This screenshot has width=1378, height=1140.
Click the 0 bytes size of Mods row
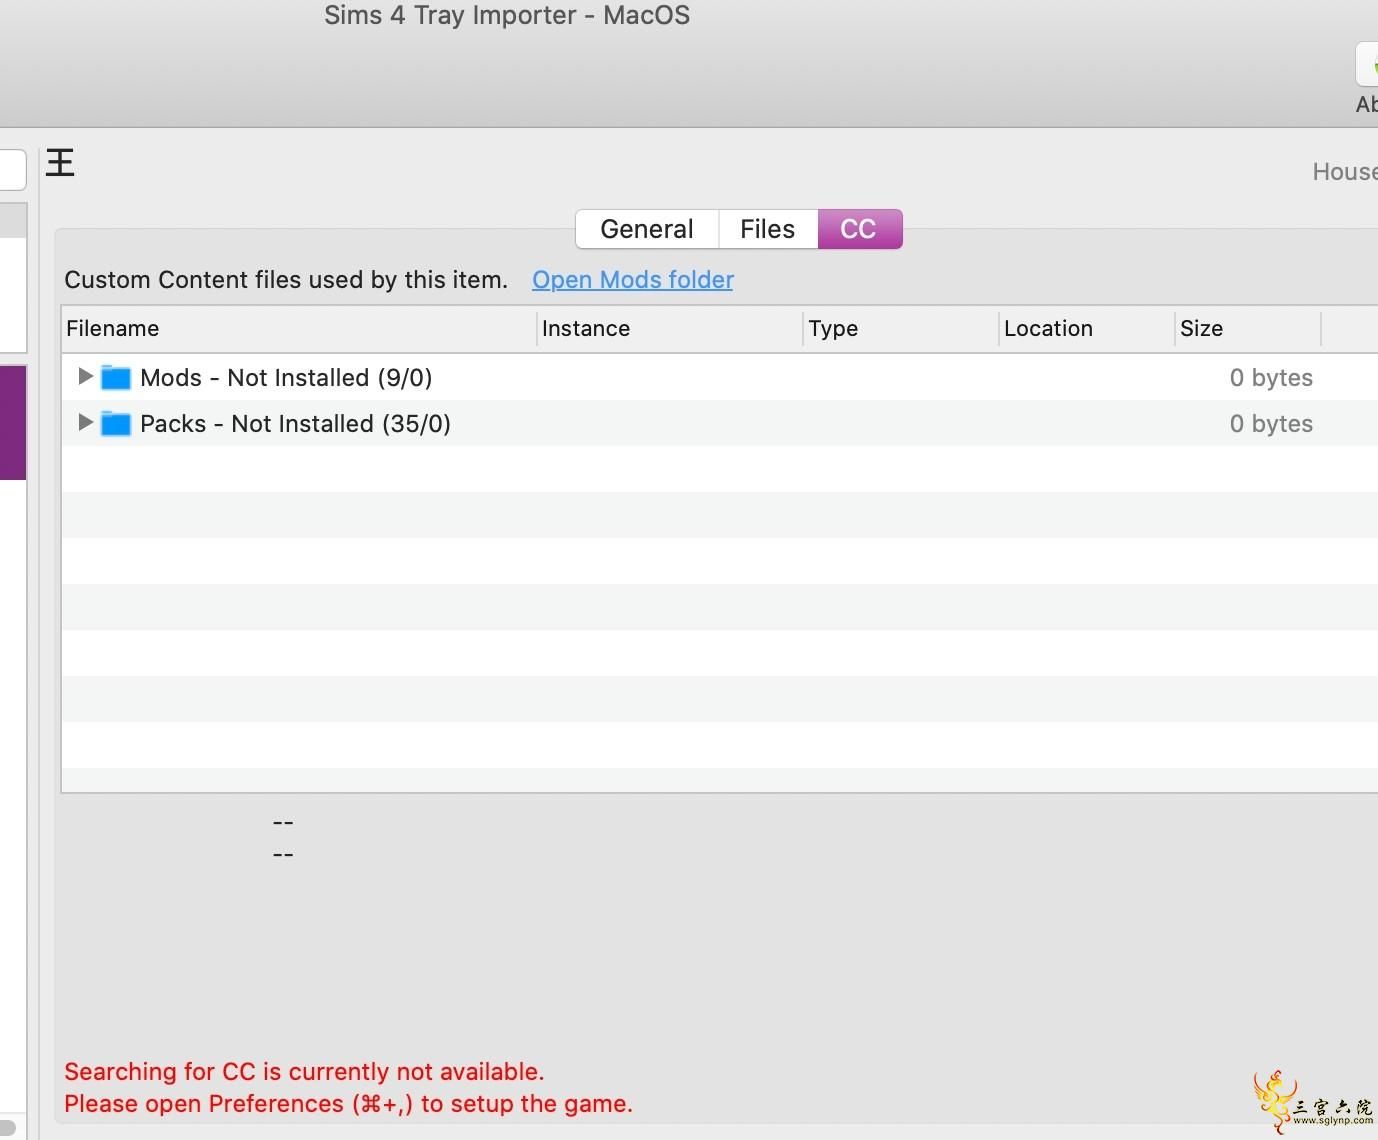point(1271,378)
